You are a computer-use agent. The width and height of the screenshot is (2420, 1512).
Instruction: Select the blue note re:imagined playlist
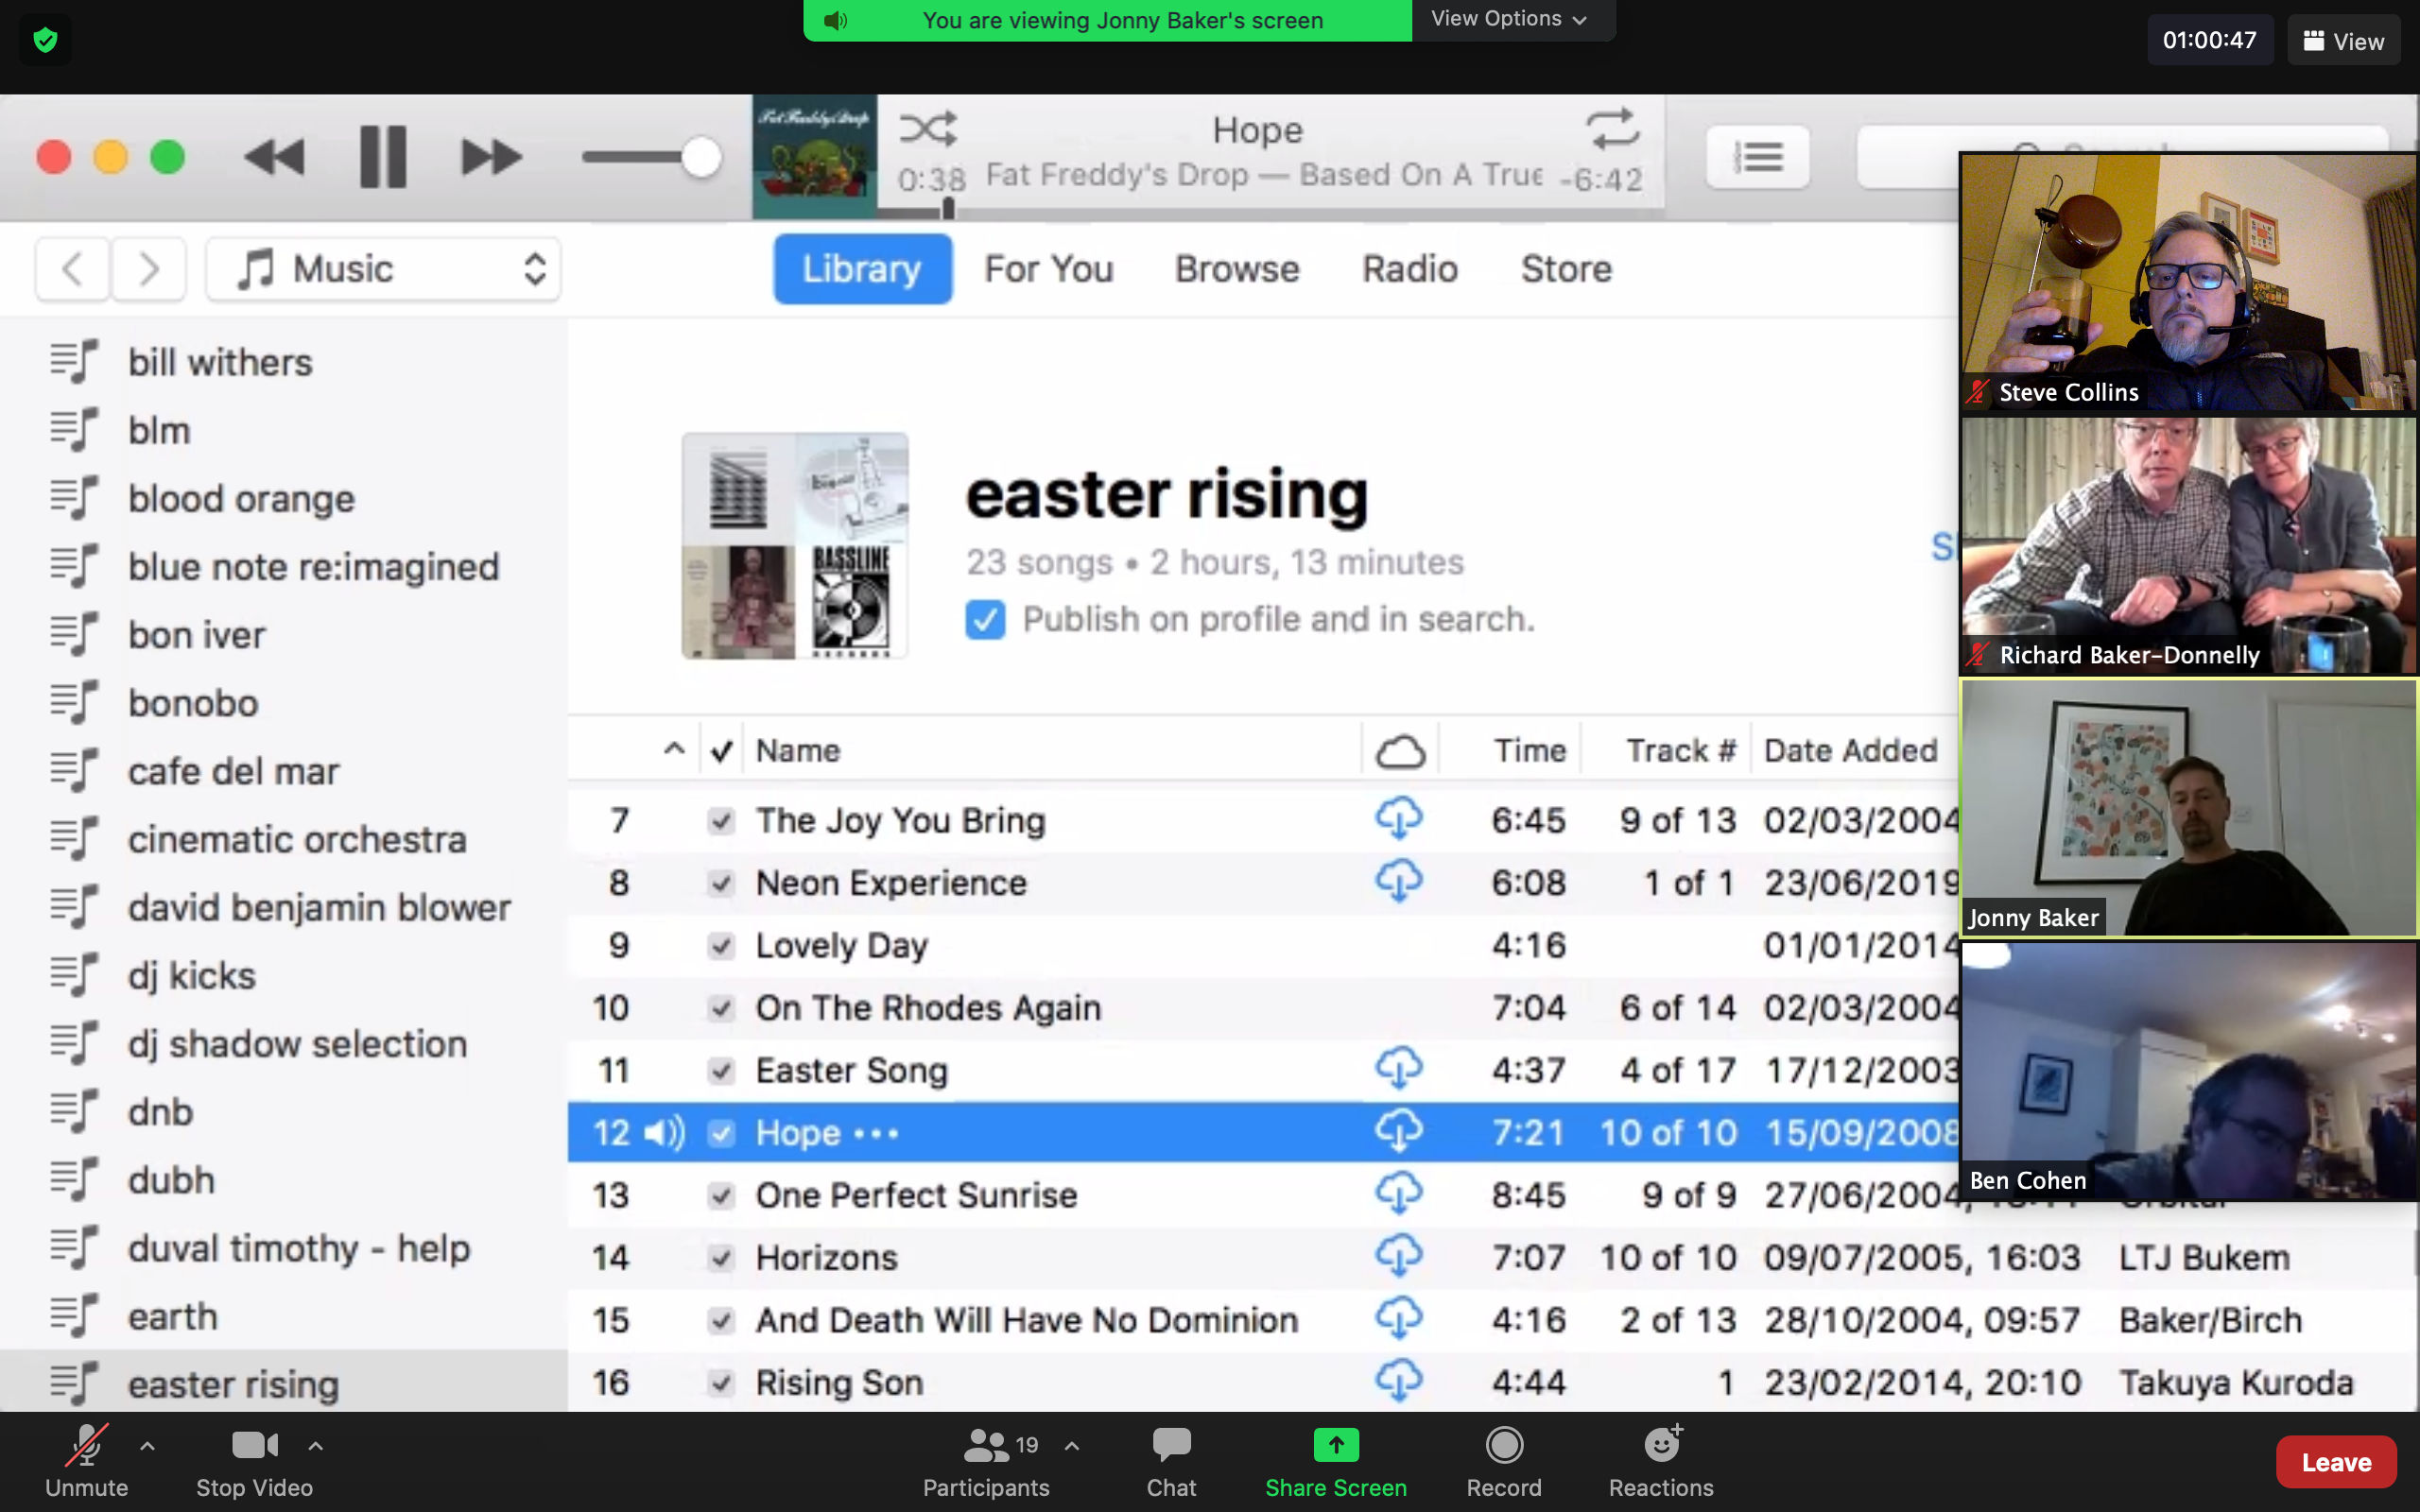[x=284, y=567]
